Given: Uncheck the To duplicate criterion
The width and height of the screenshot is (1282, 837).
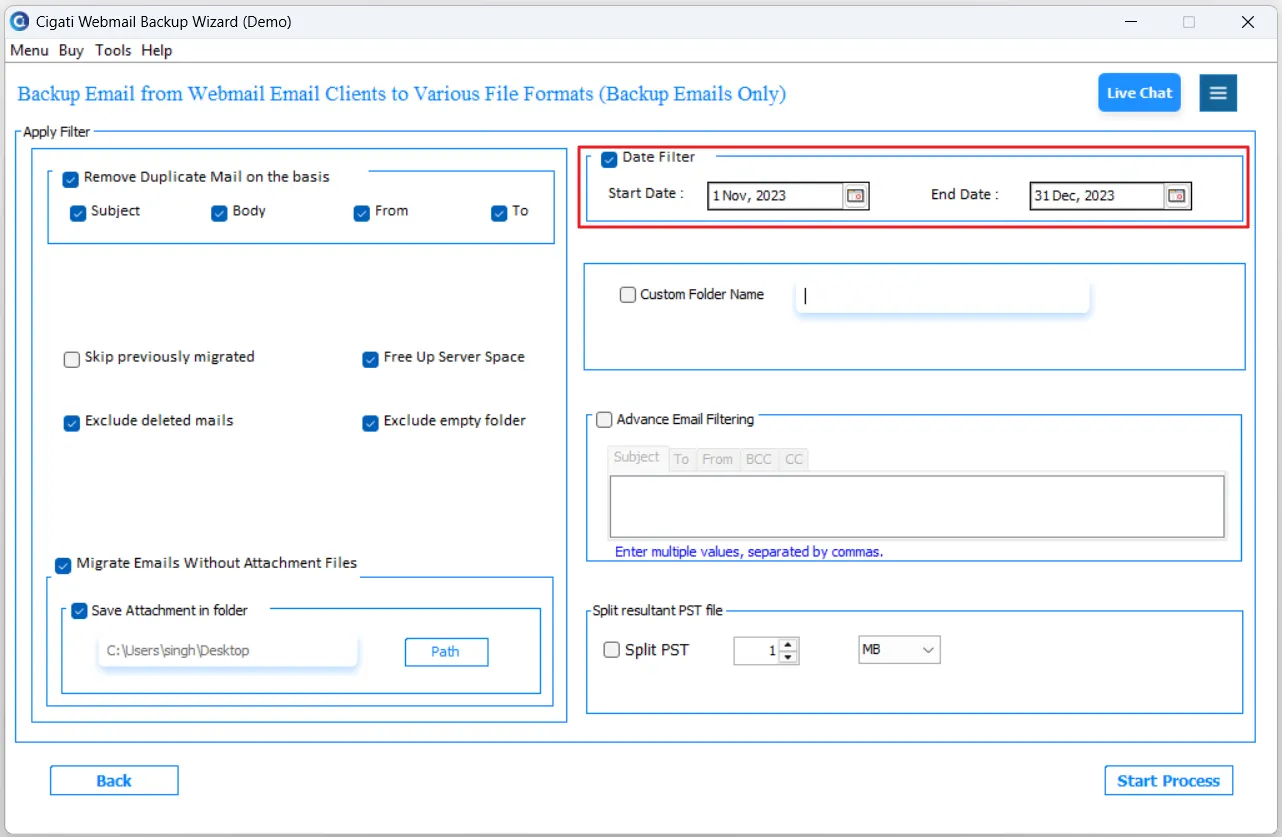Looking at the screenshot, I should (x=499, y=213).
